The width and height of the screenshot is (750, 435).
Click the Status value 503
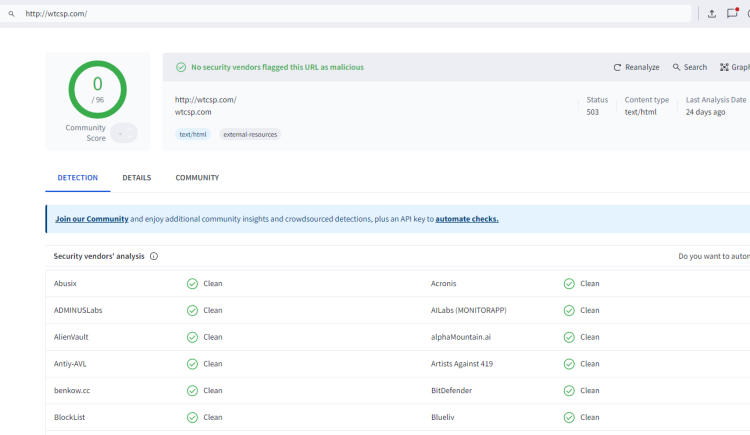[x=593, y=112]
